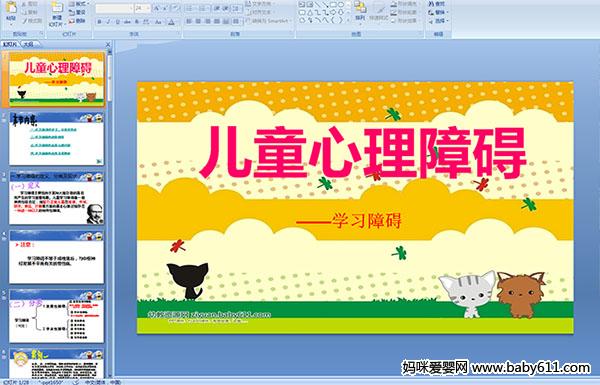The height and width of the screenshot is (385, 600).
Task: Open the font name combo box
Action: pos(114,8)
